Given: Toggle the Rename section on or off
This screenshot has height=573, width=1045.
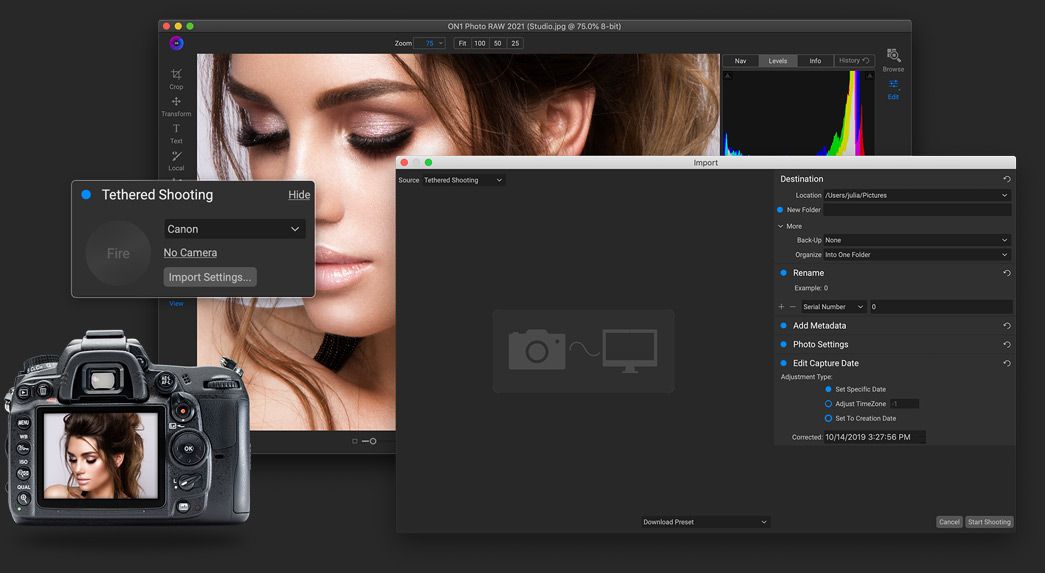Looking at the screenshot, I should [784, 273].
